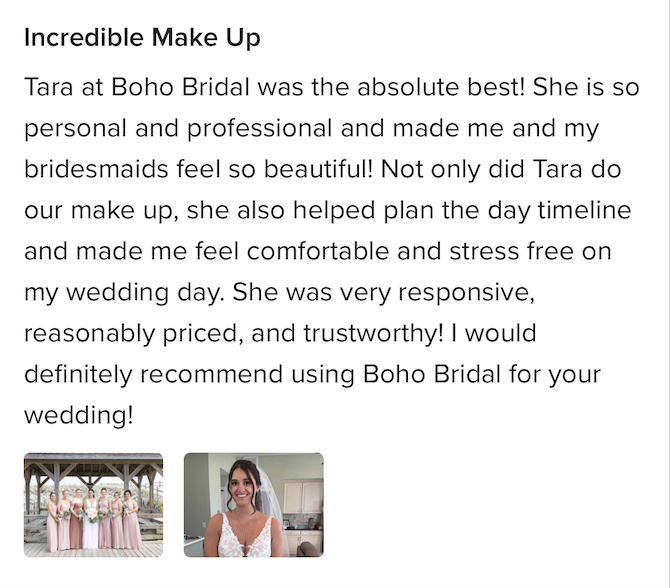Click the text 'helped plan the day timeline'
This screenshot has height=588, width=670.
coord(462,211)
